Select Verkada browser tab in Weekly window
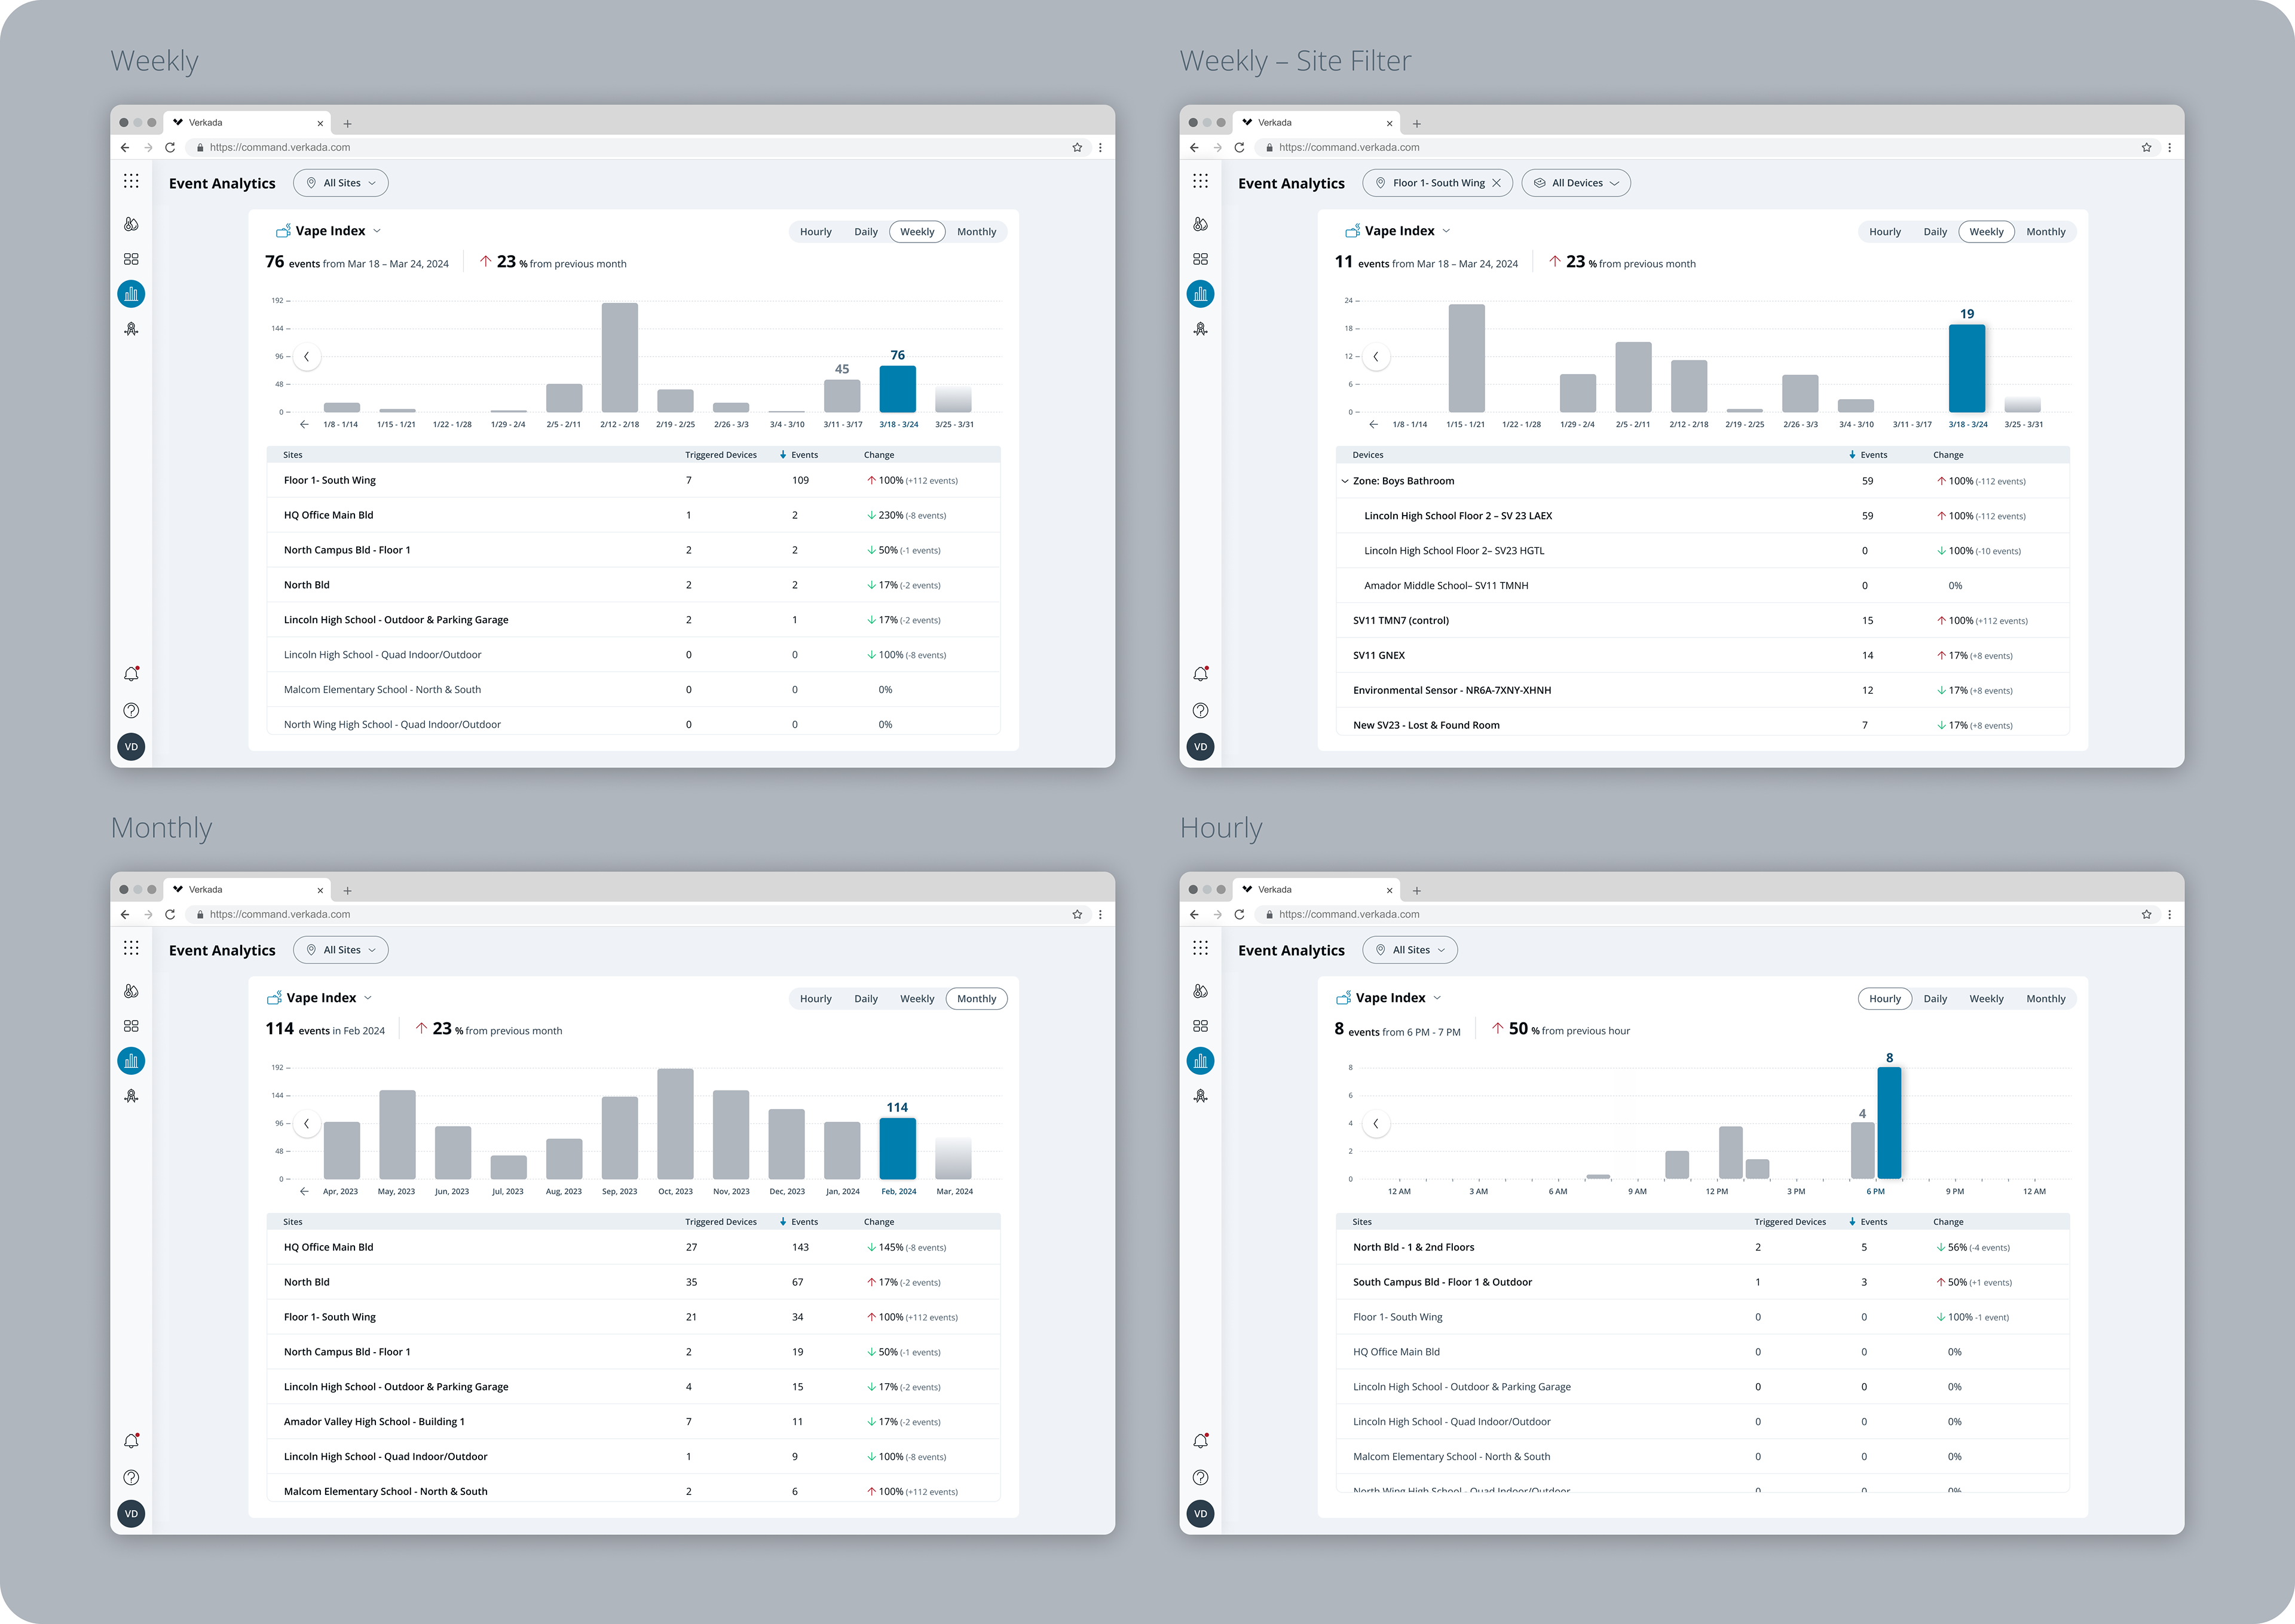 click(248, 123)
